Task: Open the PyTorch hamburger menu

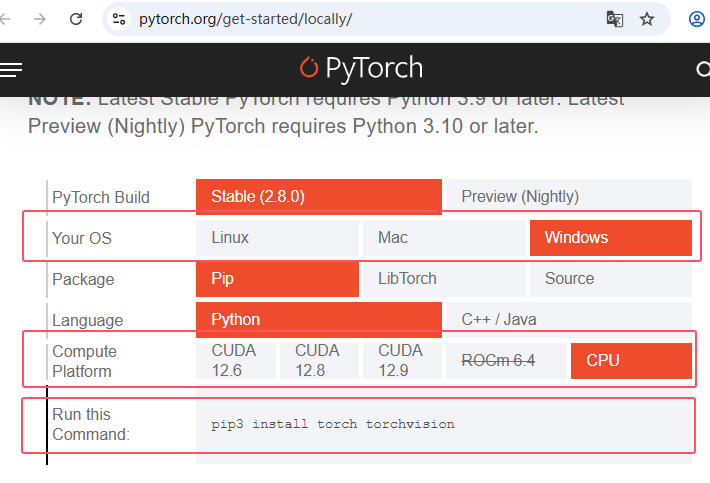Action: click(11, 70)
